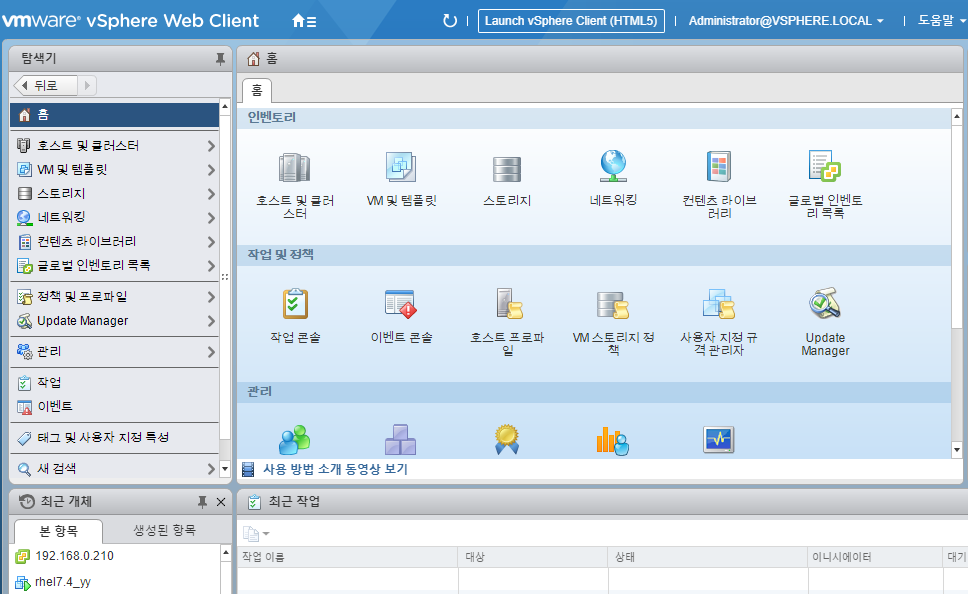This screenshot has width=968, height=594.
Task: Open the 네트워킹 globe icon
Action: coord(613,166)
